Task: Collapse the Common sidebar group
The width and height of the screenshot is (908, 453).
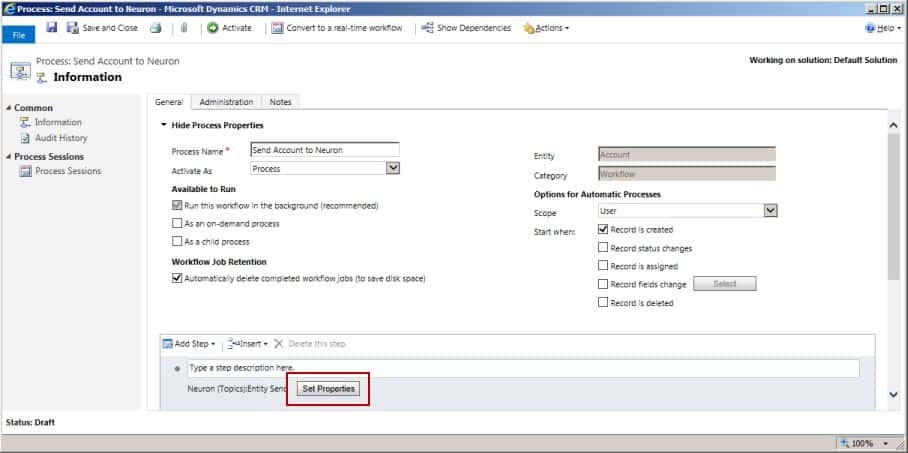Action: (x=9, y=108)
